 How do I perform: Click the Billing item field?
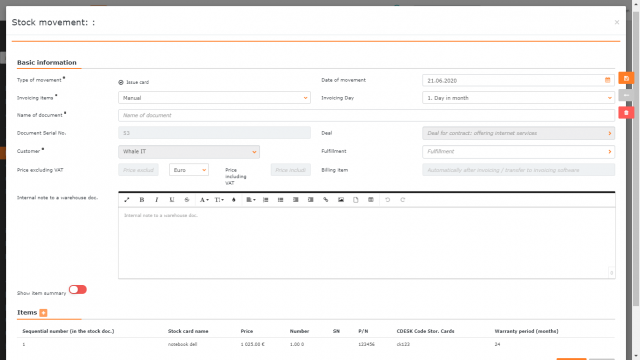(x=518, y=170)
